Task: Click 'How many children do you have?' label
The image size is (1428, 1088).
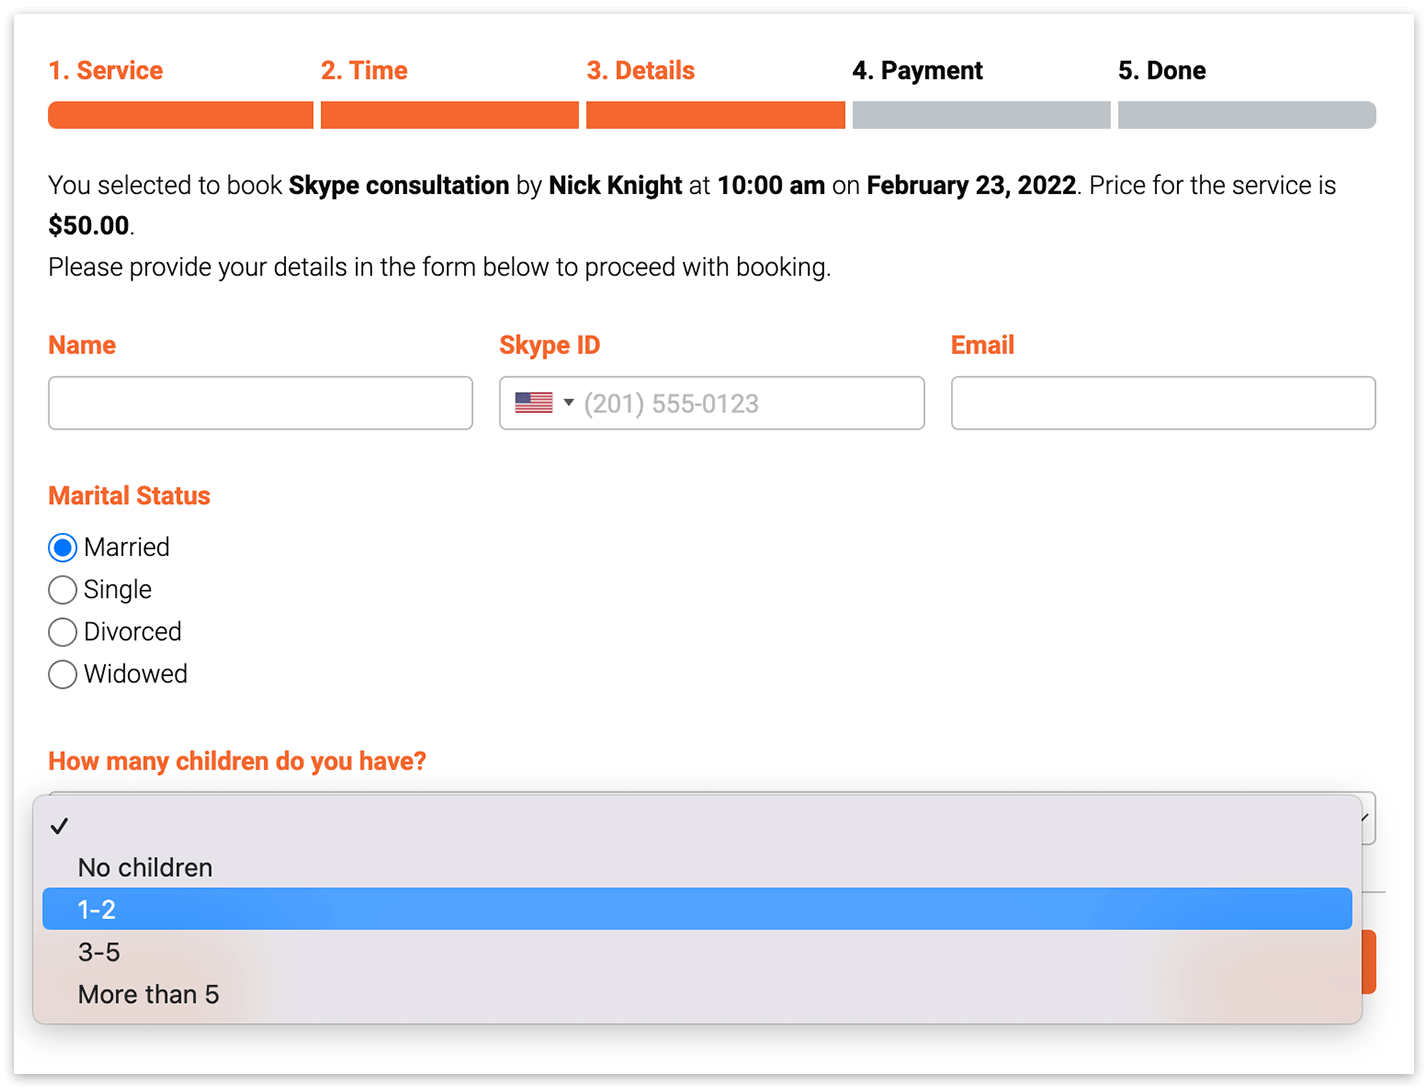Action: pos(237,761)
